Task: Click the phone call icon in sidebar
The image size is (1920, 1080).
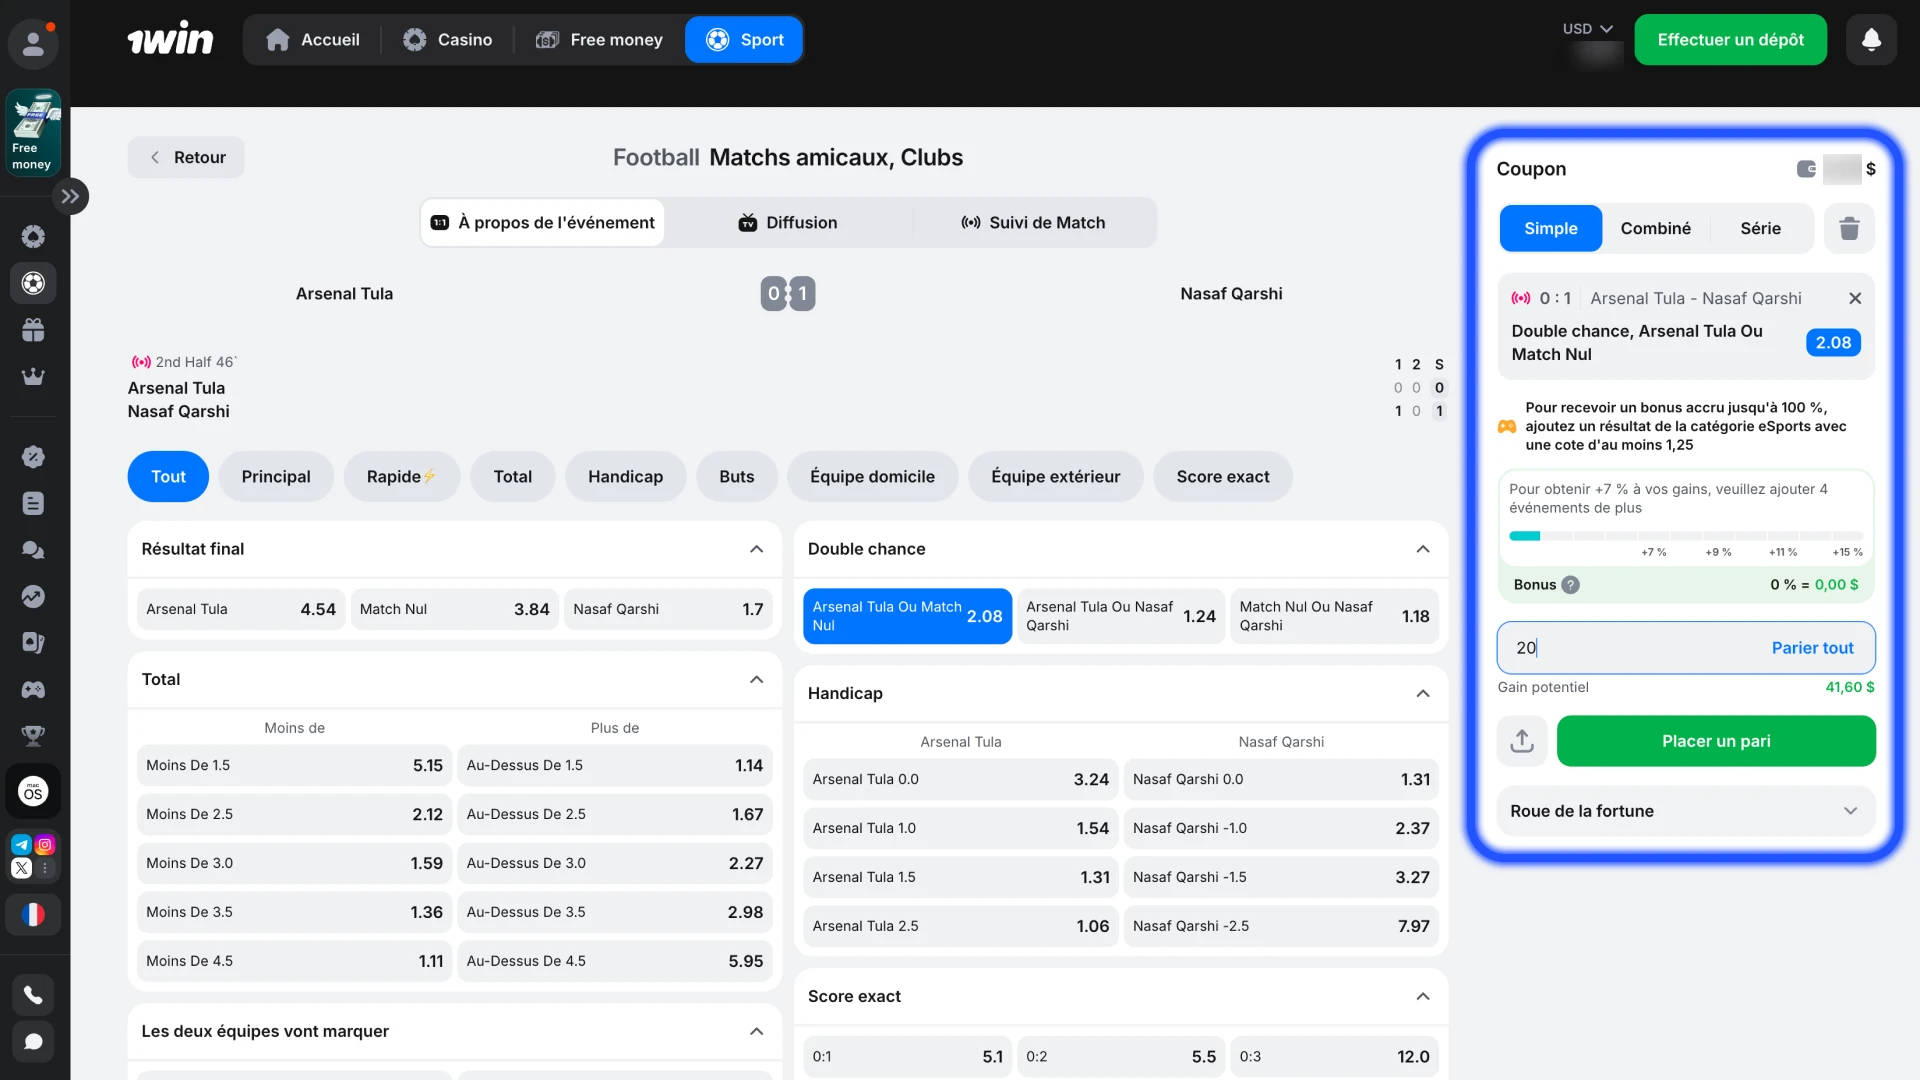Action: [x=33, y=995]
